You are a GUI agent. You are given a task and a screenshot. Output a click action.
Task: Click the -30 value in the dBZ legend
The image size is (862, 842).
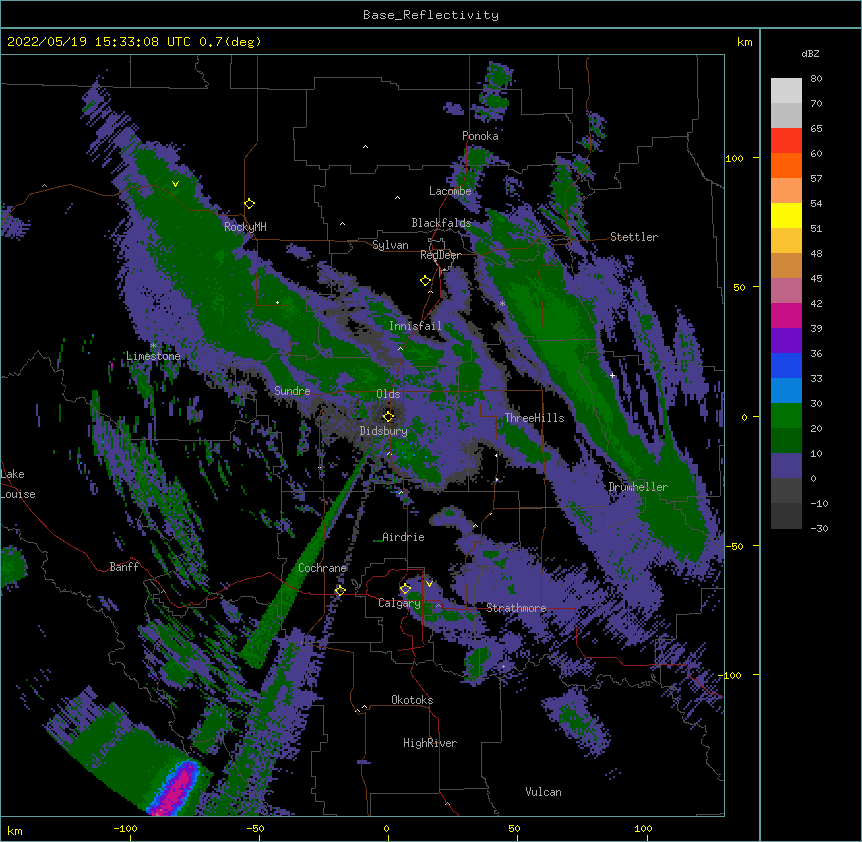click(x=819, y=528)
